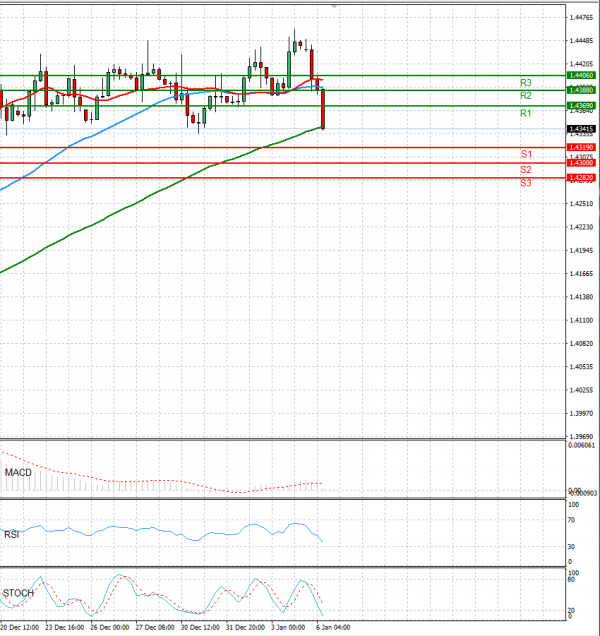Click the 3 Jan 00:00 time label
Screen dimensions: 600x636
[288, 627]
